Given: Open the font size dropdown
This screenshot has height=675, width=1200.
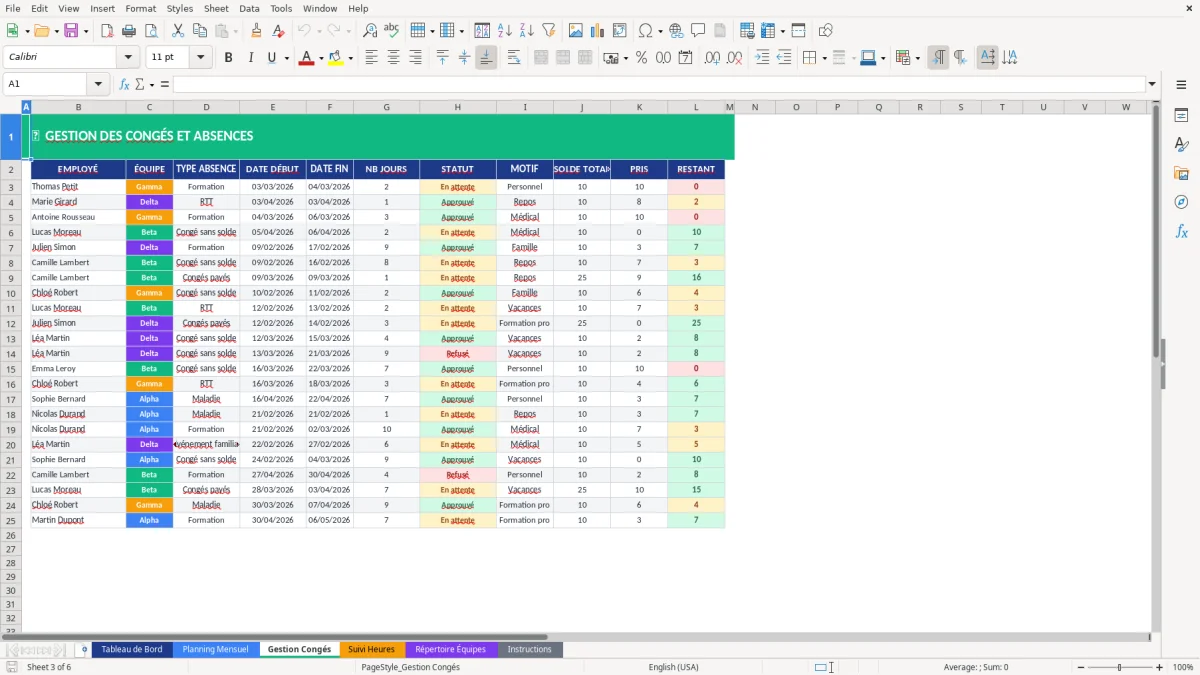Looking at the screenshot, I should 198,58.
